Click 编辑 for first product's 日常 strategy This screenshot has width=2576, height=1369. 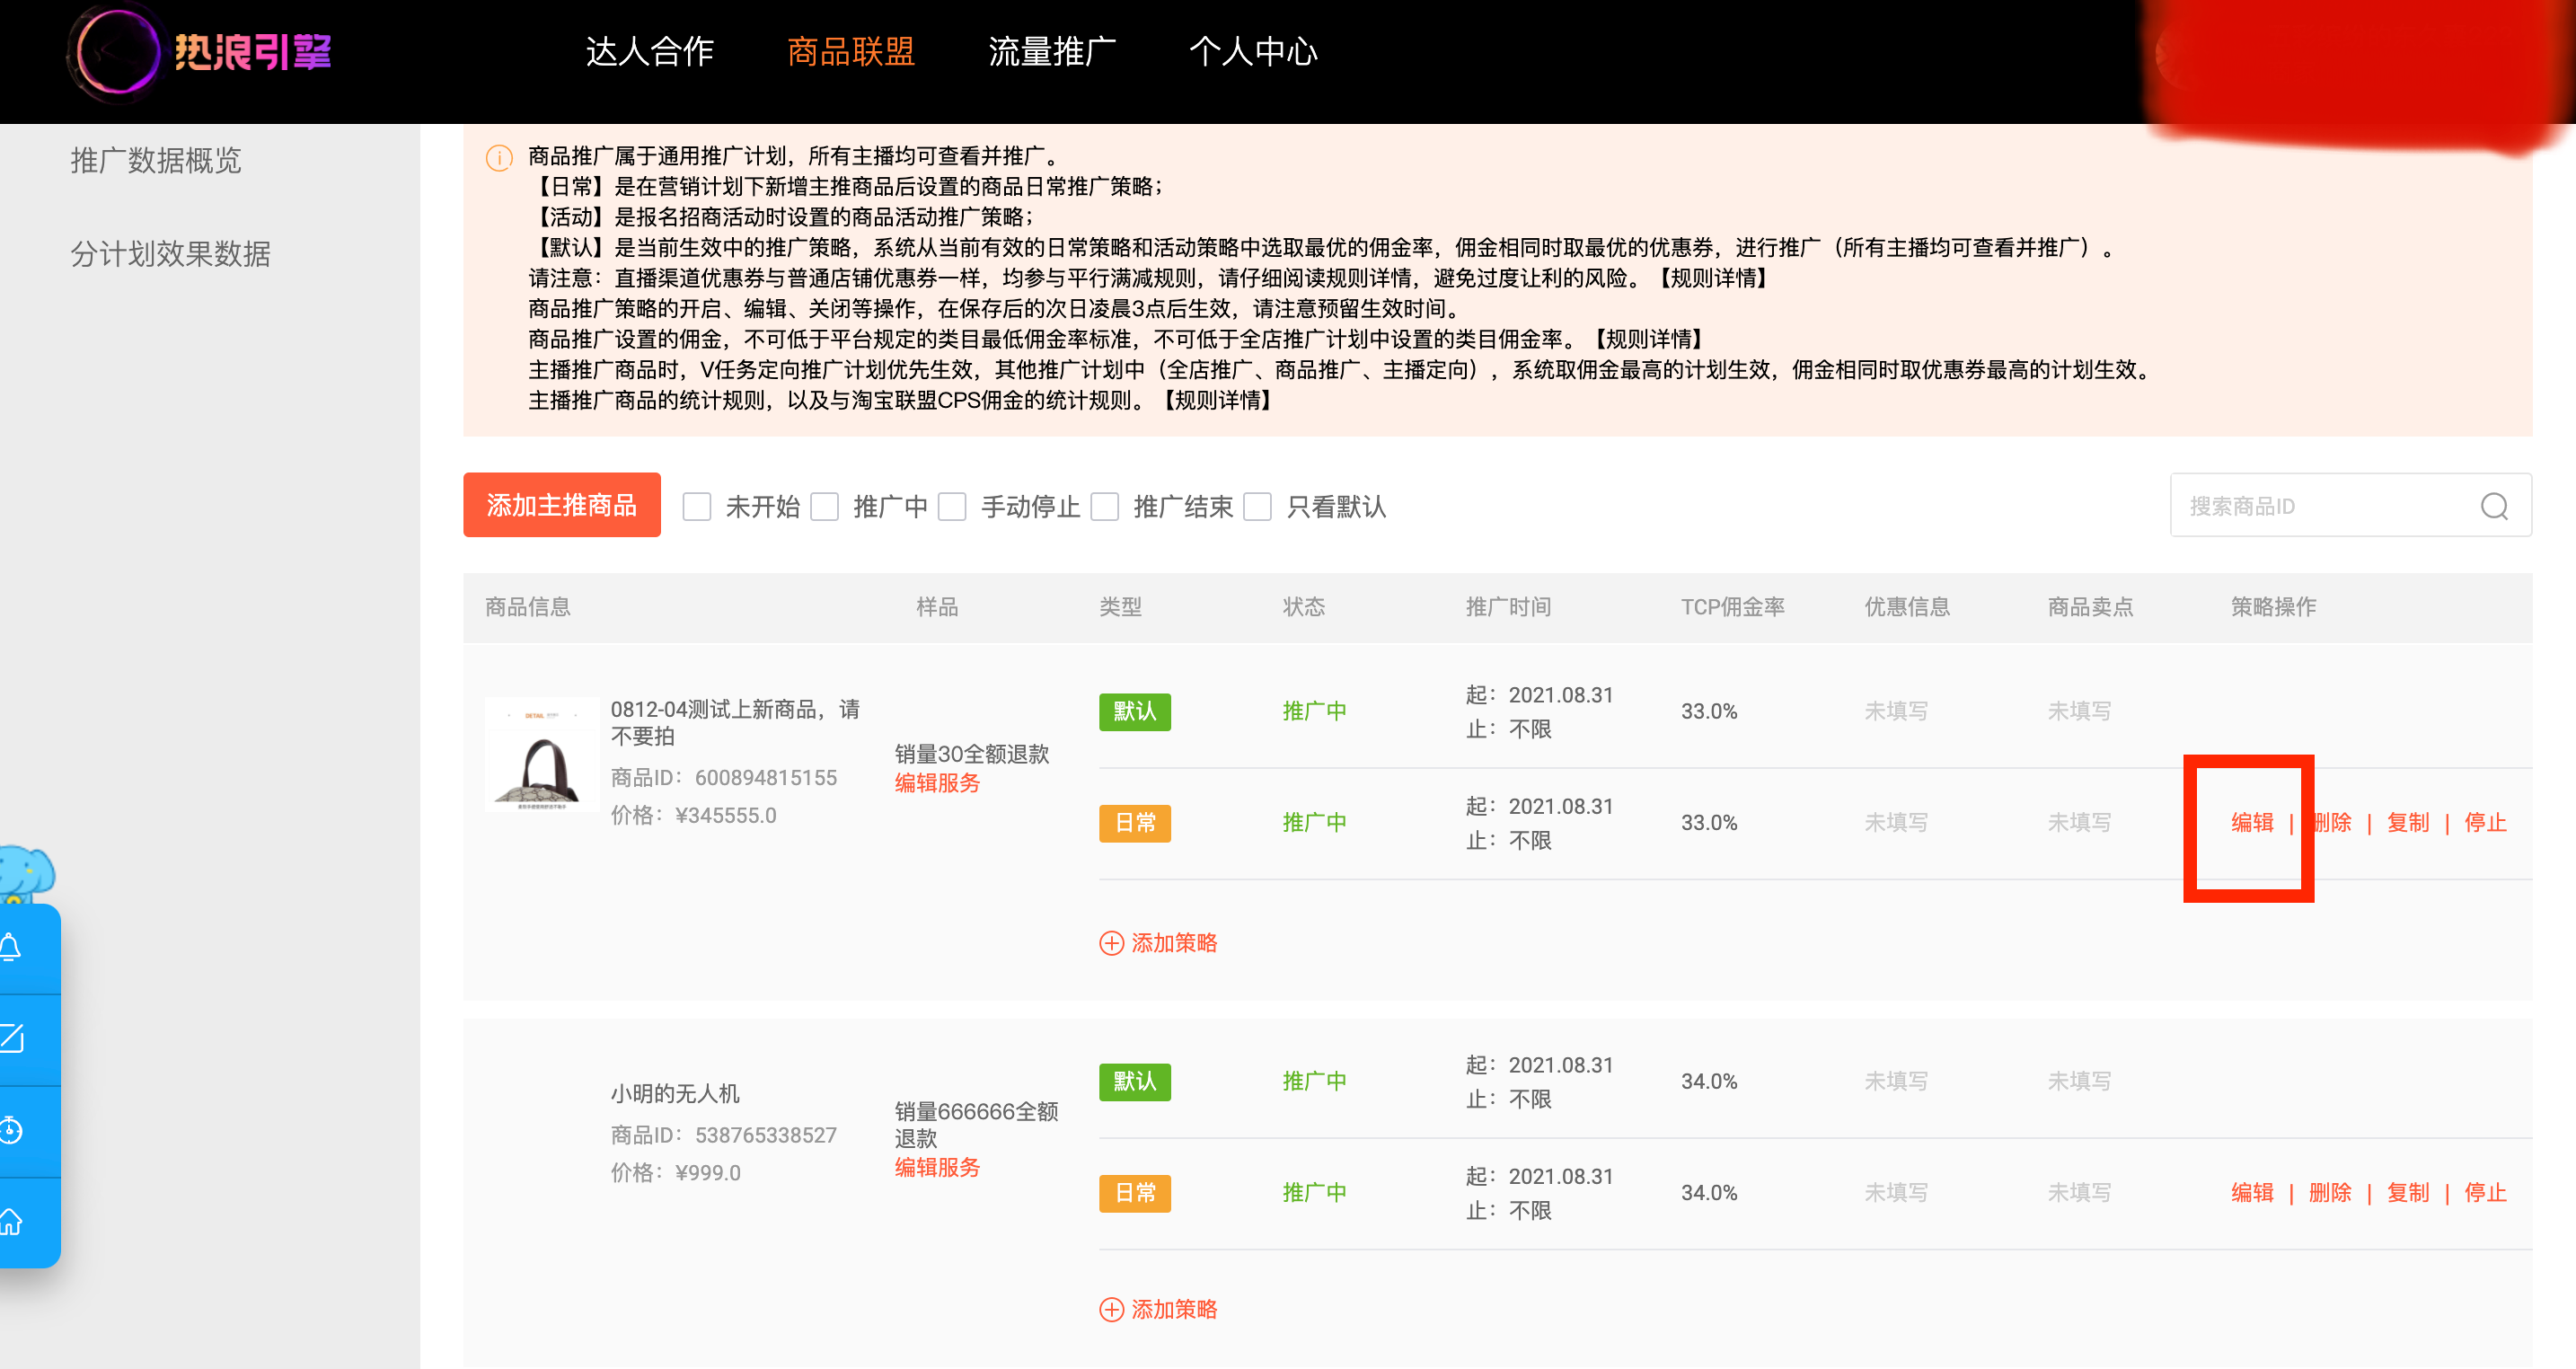point(2252,822)
